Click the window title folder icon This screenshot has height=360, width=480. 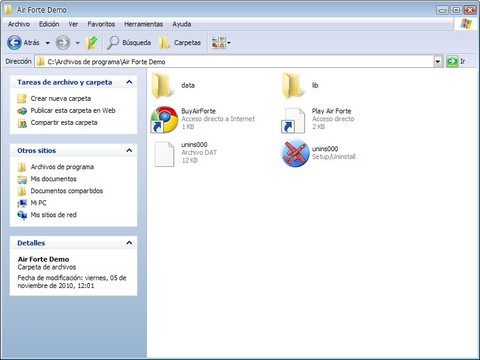pyautogui.click(x=8, y=10)
